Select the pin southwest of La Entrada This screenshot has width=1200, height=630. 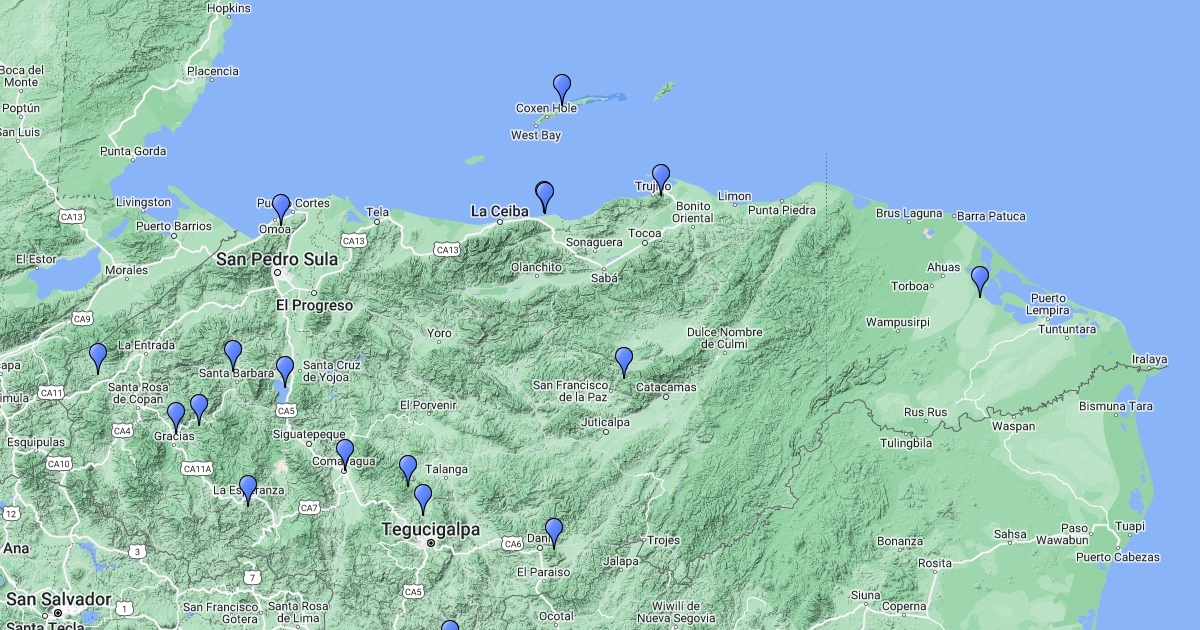point(98,357)
